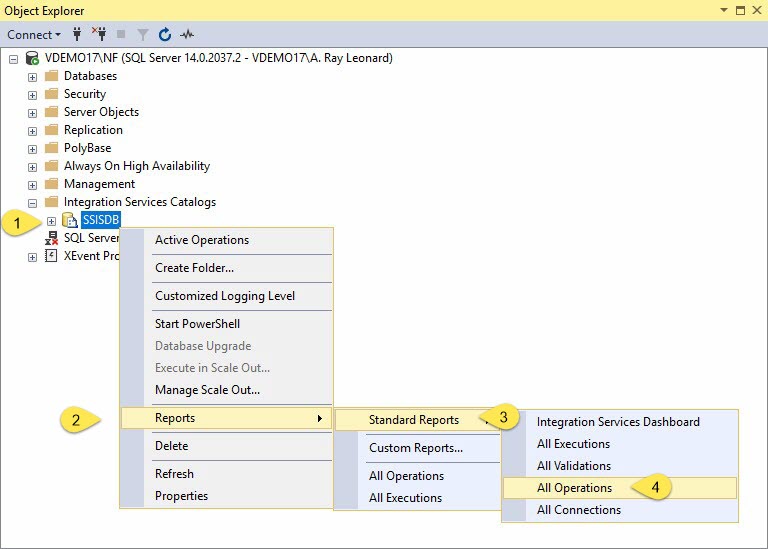Select the PolyBase tree label
768x549 pixels.
point(87,148)
